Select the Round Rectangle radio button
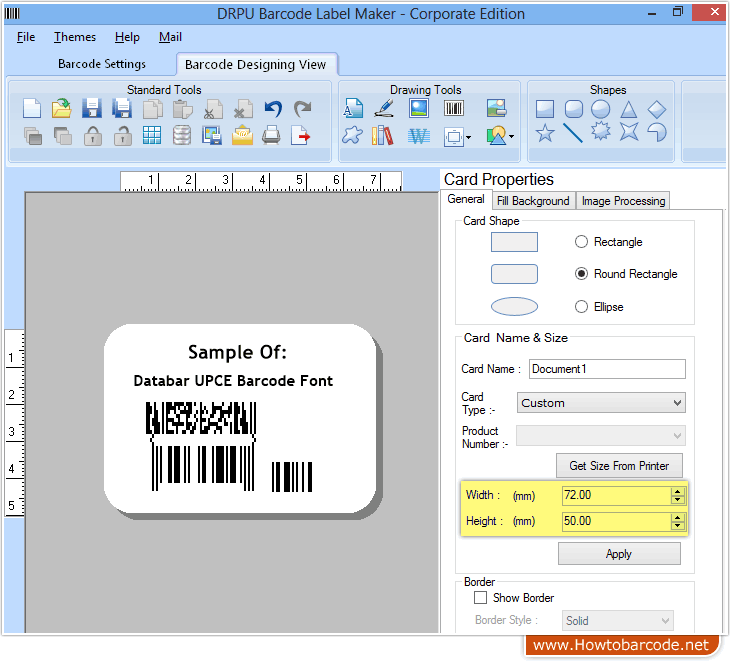 click(x=581, y=274)
